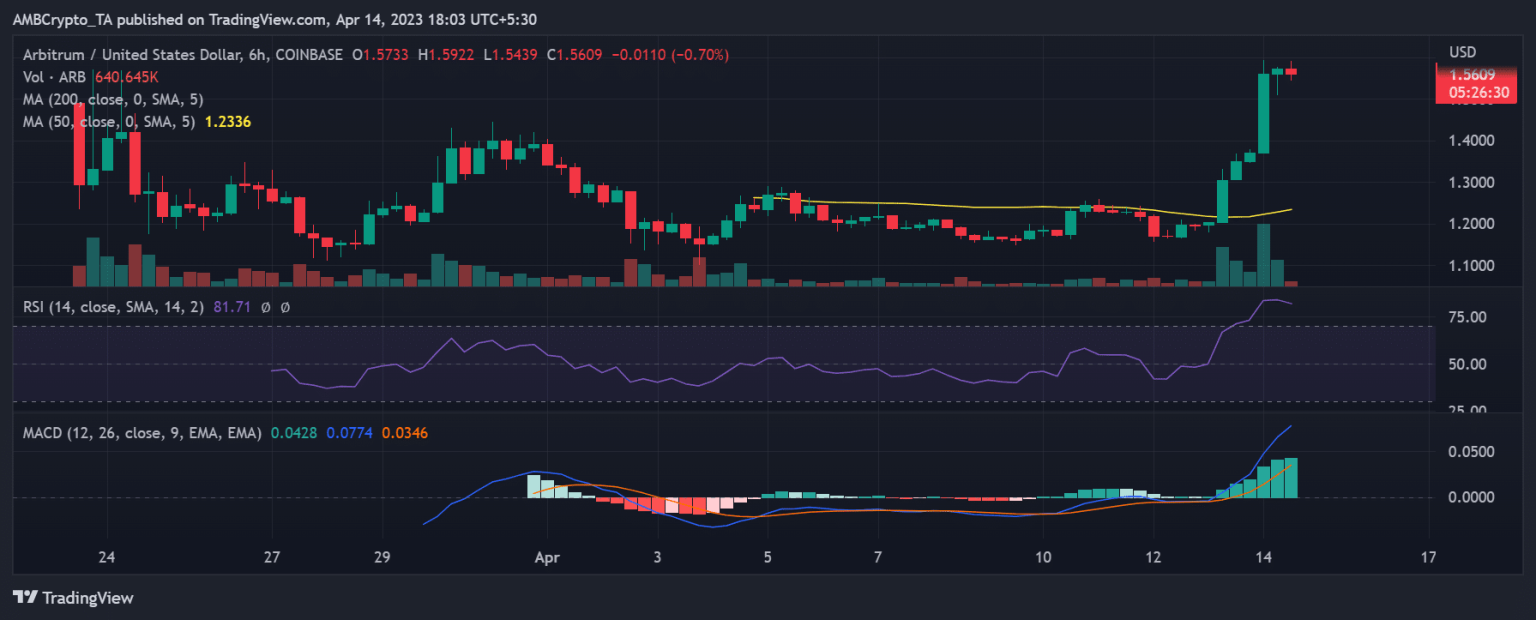Select the MA 200 indicator legend

(111, 99)
